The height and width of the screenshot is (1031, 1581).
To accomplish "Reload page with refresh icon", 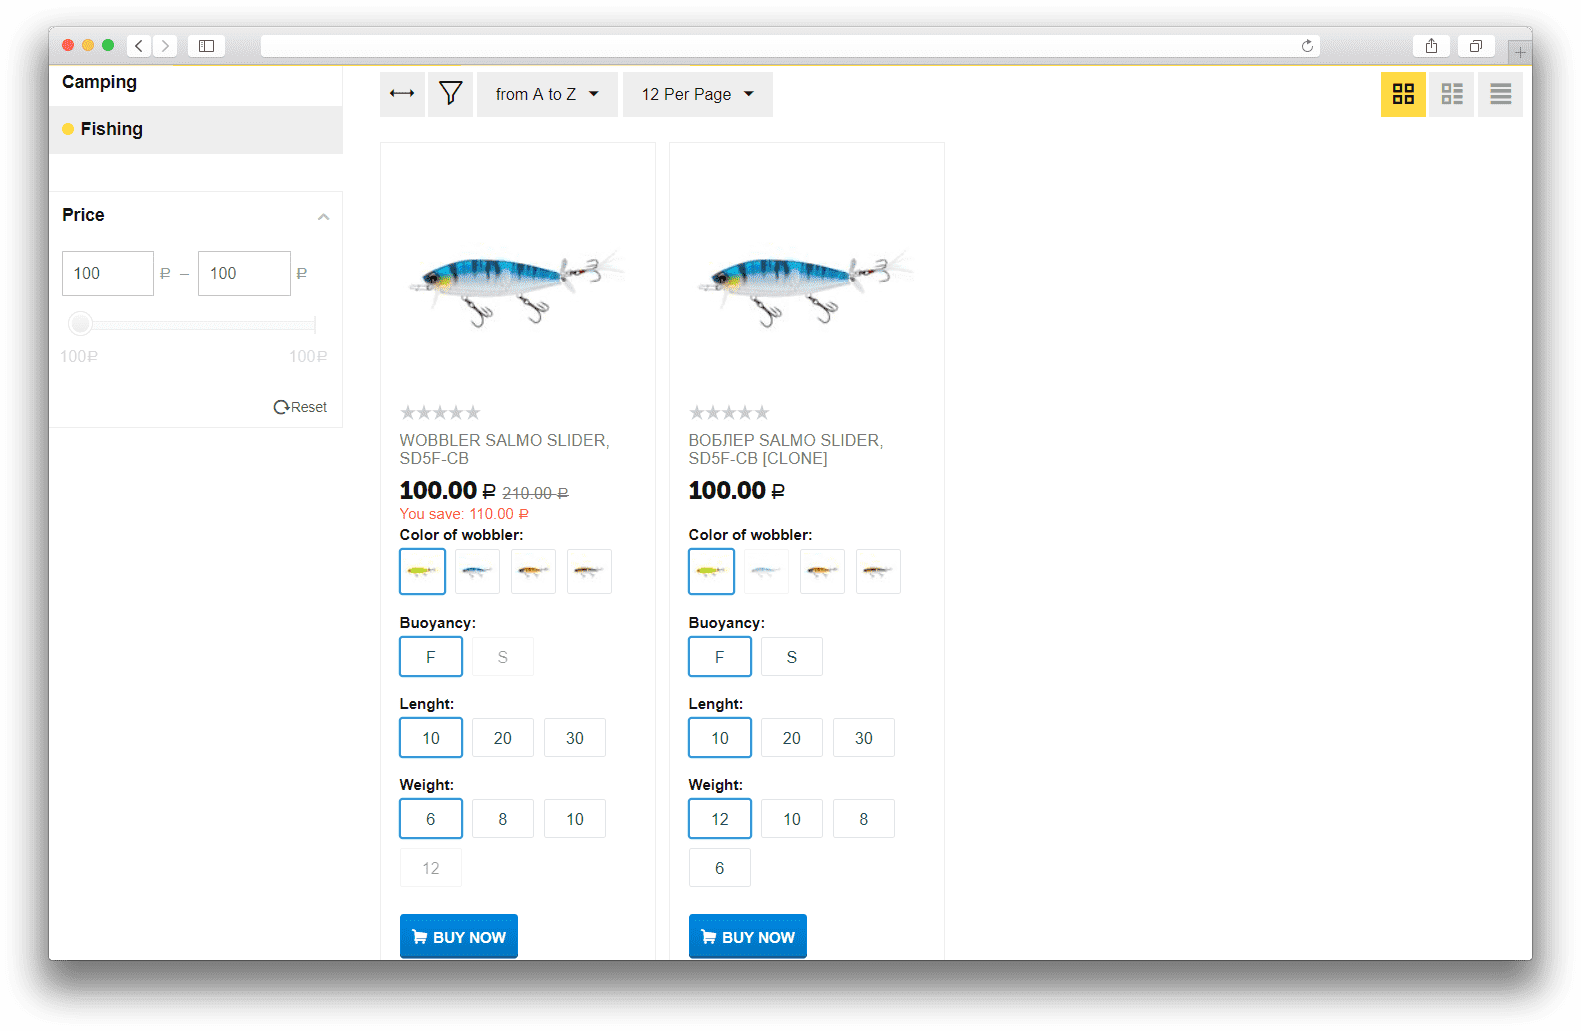I will coord(1307,46).
